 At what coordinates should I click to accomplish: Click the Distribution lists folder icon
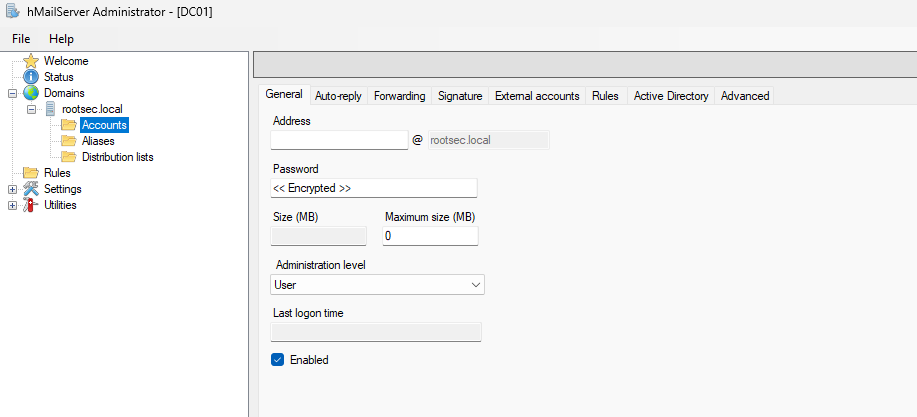point(70,157)
